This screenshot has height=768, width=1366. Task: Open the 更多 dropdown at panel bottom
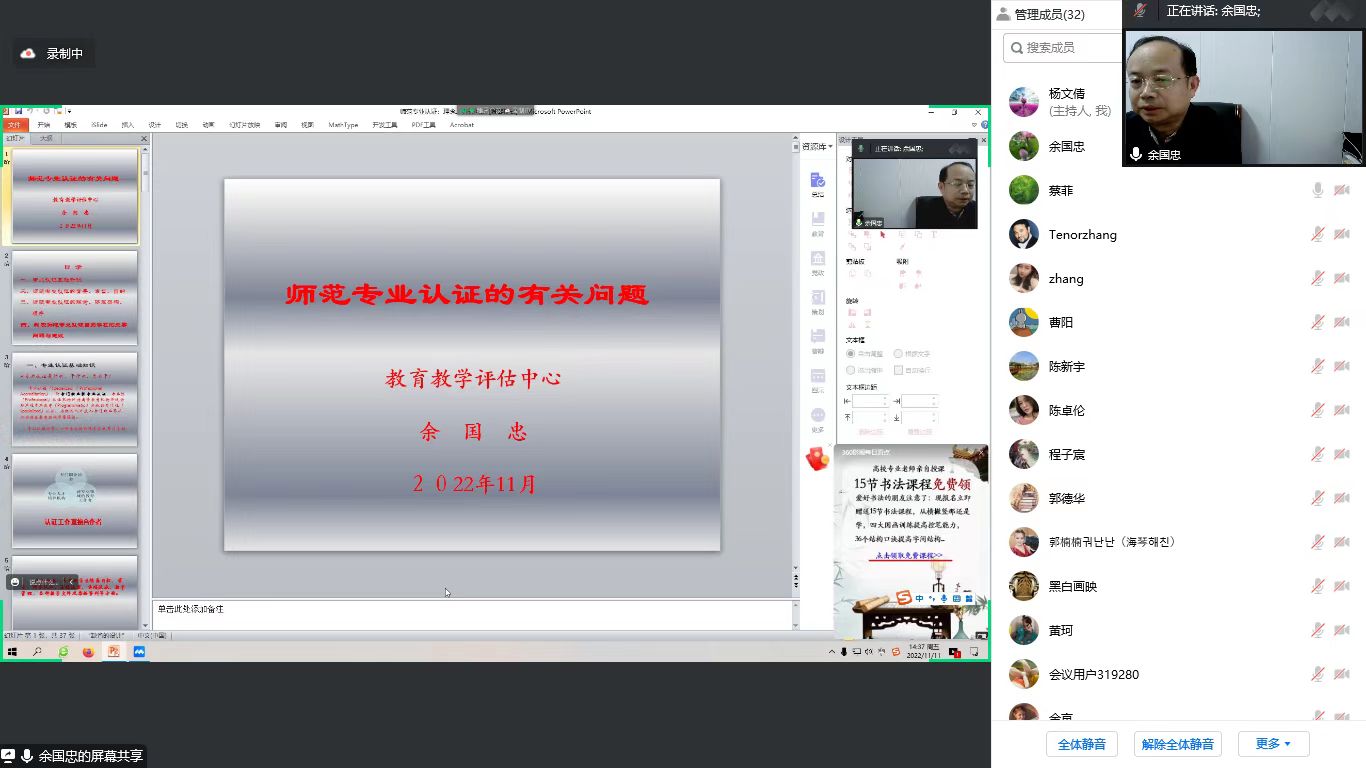(1273, 744)
